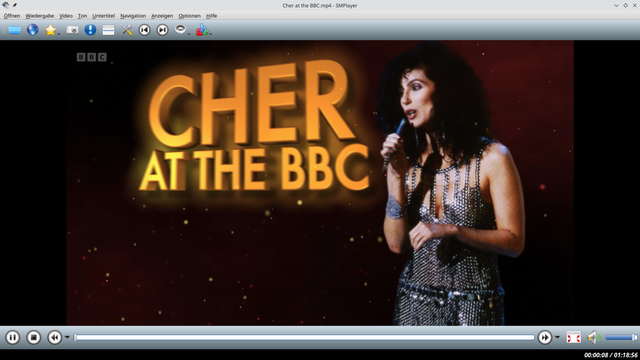This screenshot has height=360, width=640.
Task: Expand the forward options dropdown arrow
Action: coord(557,337)
